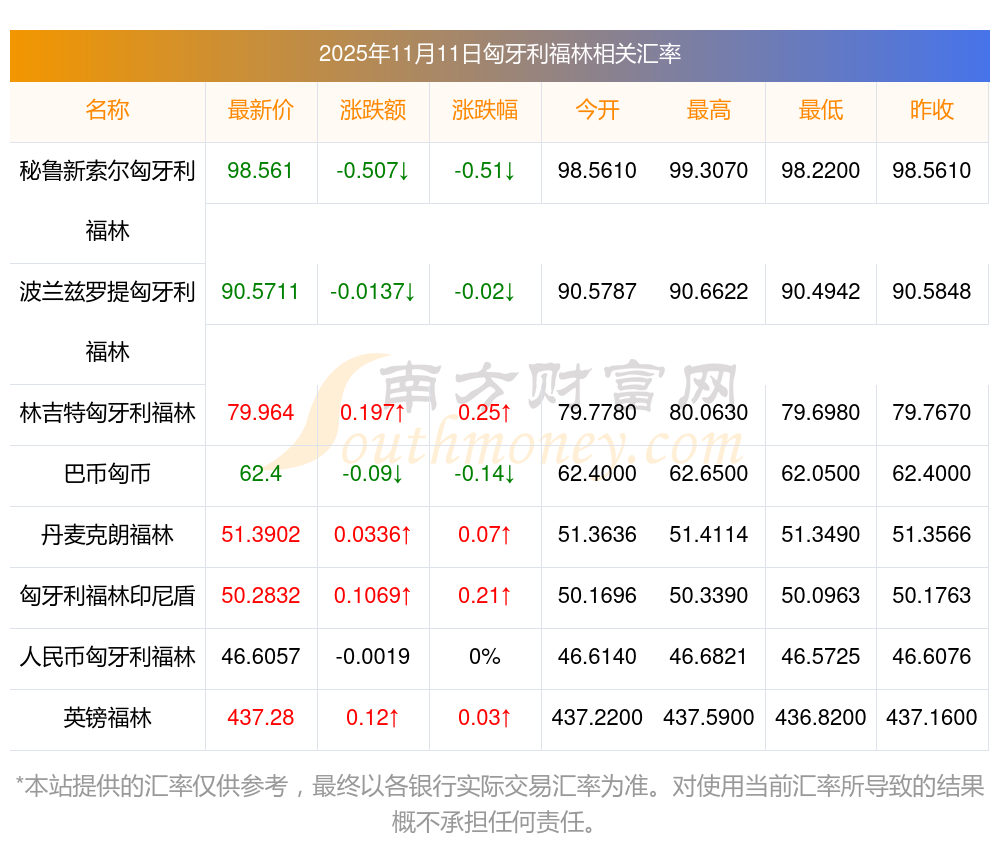Click latest price 50.2832
Screen dimensions: 1000x853
tap(260, 596)
